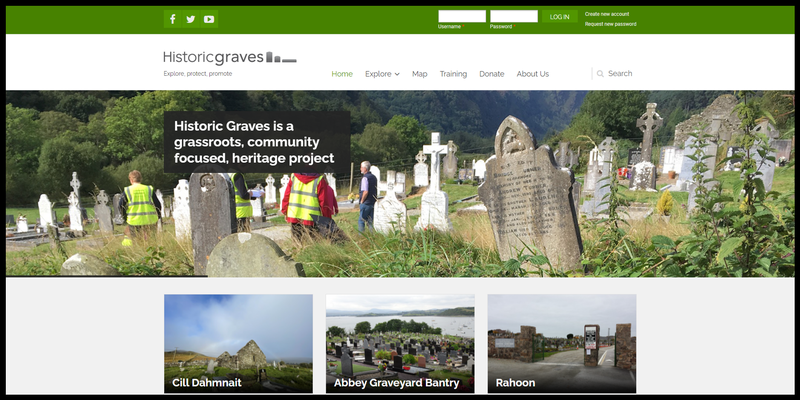
Task: Go to the Home menu item
Action: tap(342, 74)
